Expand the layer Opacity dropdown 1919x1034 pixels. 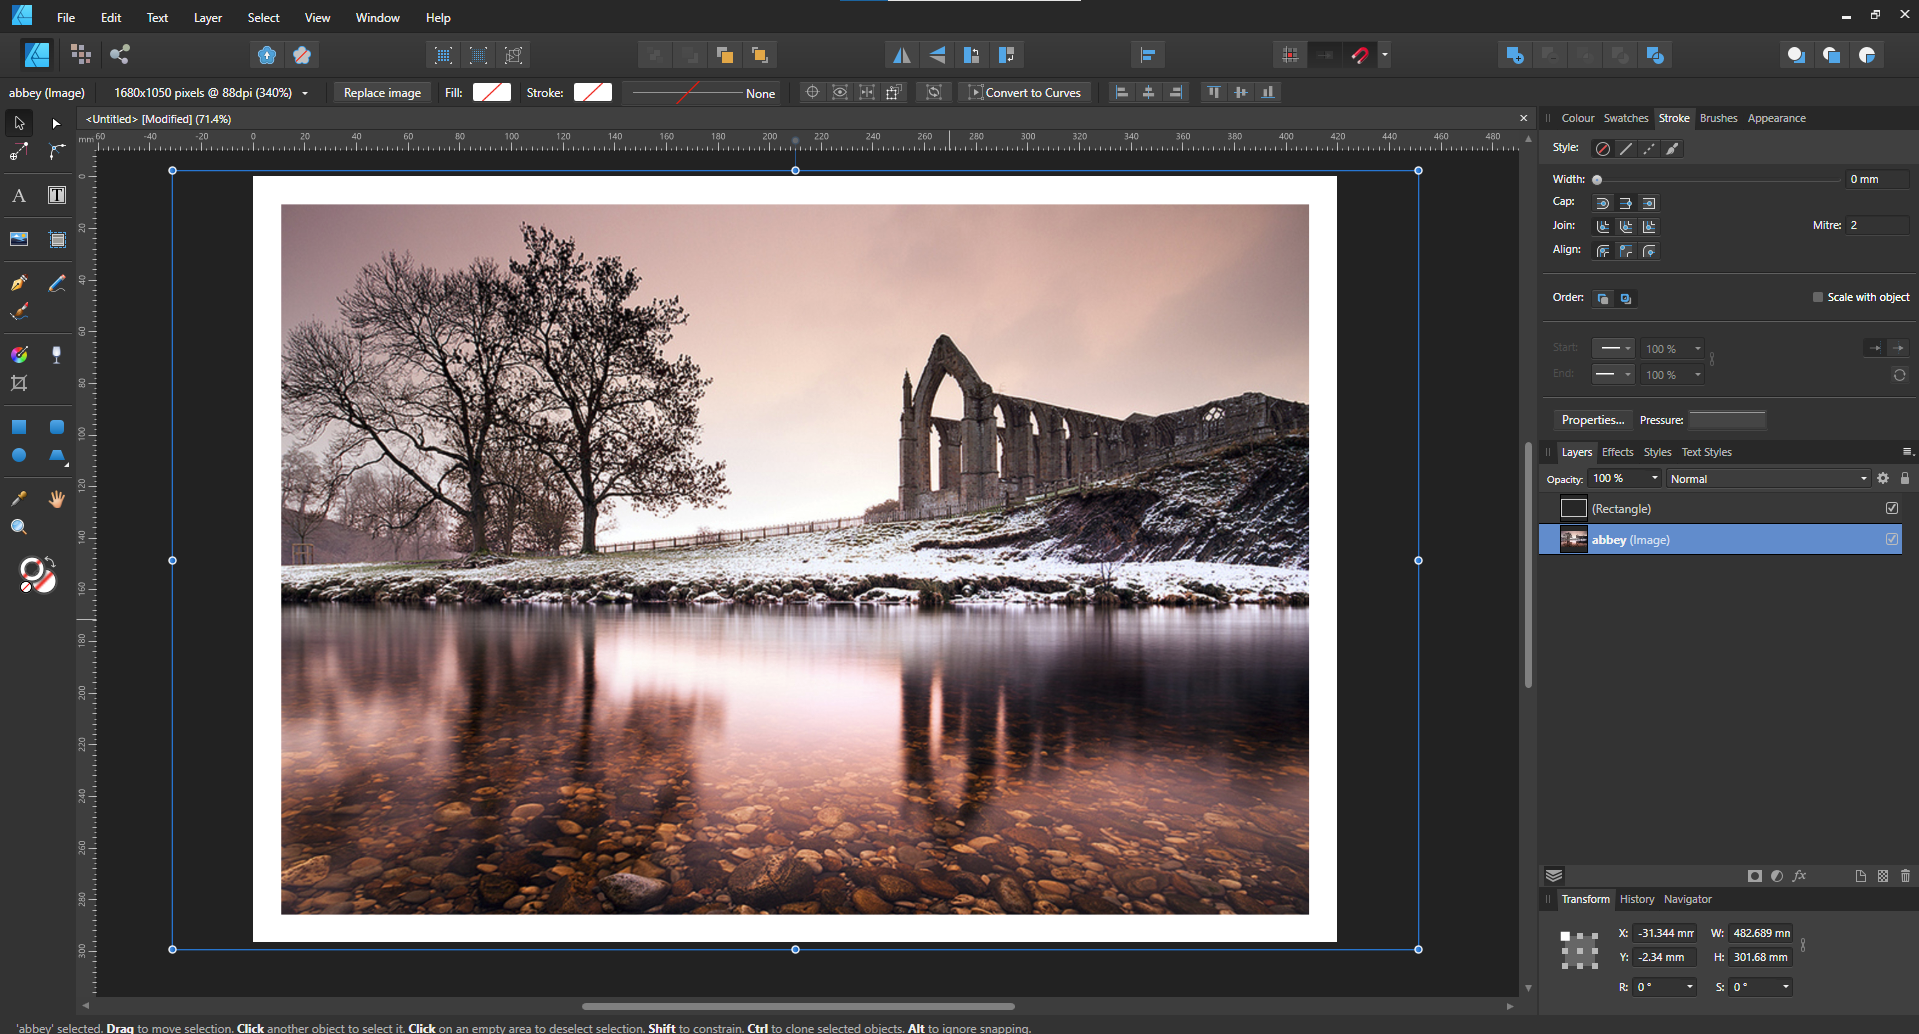point(1655,479)
